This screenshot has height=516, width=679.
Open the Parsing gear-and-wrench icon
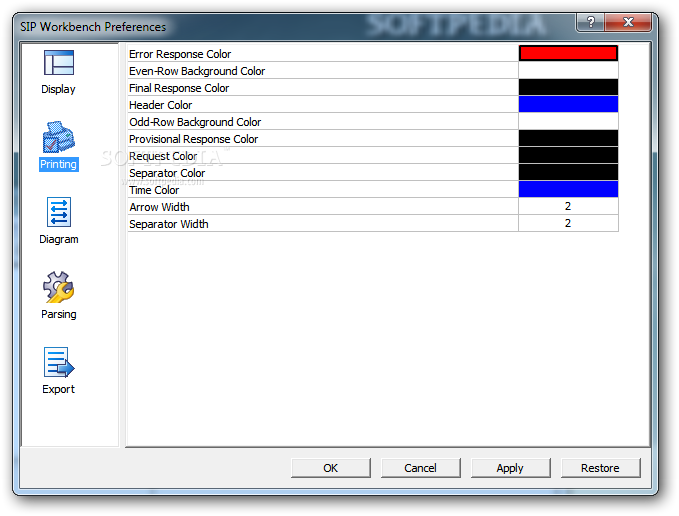click(59, 287)
